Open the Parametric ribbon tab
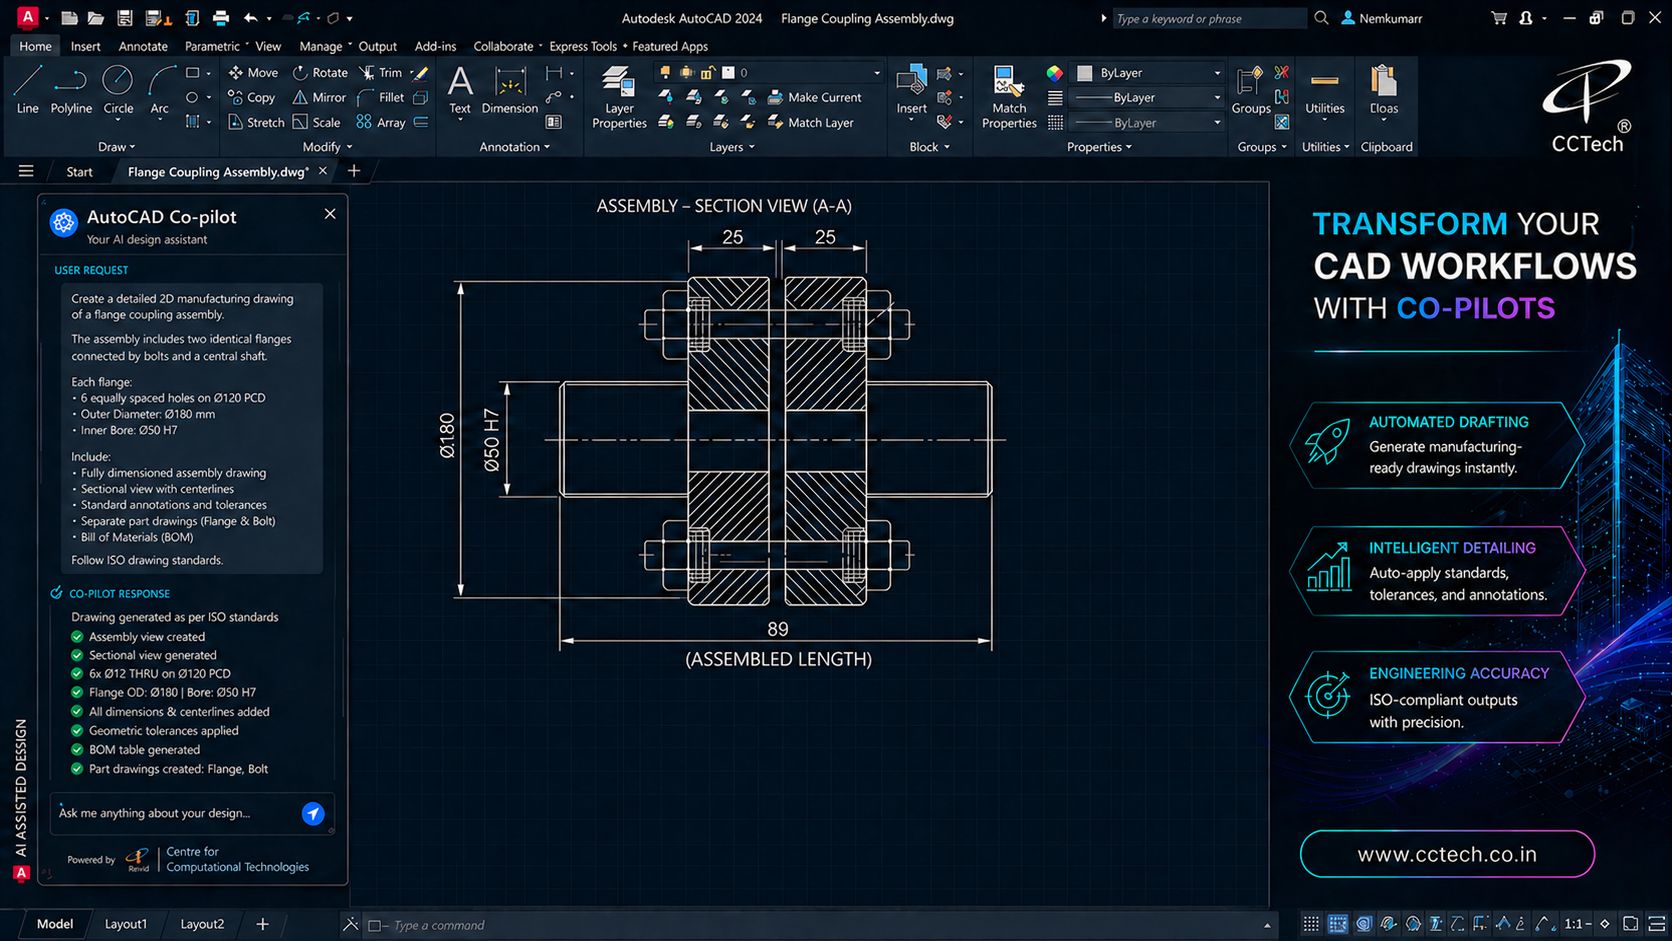This screenshot has height=941, width=1672. [x=212, y=46]
